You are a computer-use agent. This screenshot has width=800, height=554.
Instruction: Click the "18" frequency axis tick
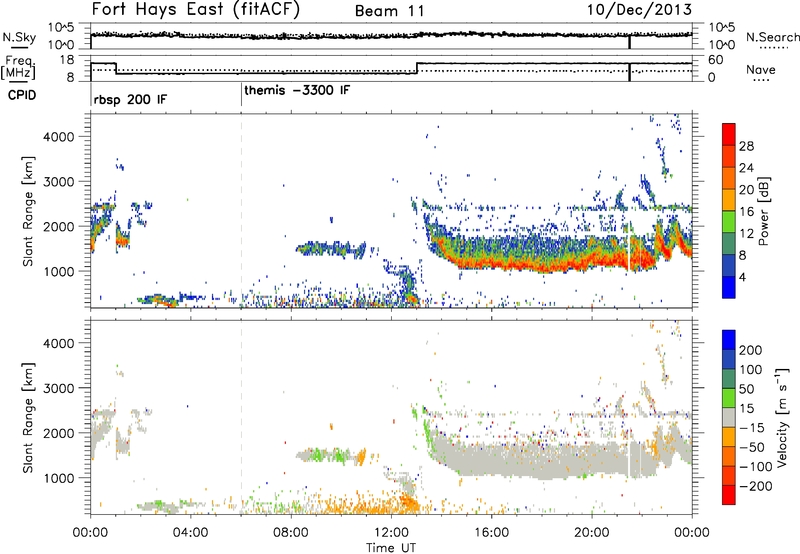pos(66,60)
